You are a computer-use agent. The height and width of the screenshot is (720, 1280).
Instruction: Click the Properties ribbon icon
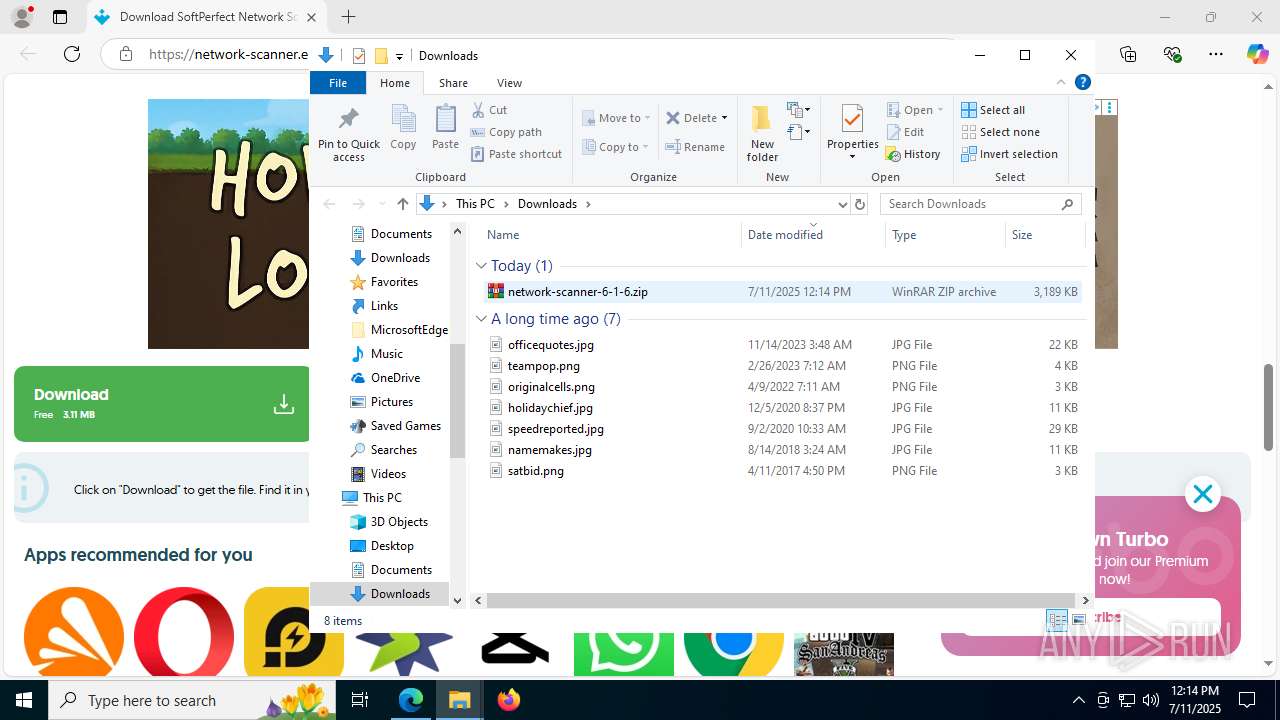point(852,119)
